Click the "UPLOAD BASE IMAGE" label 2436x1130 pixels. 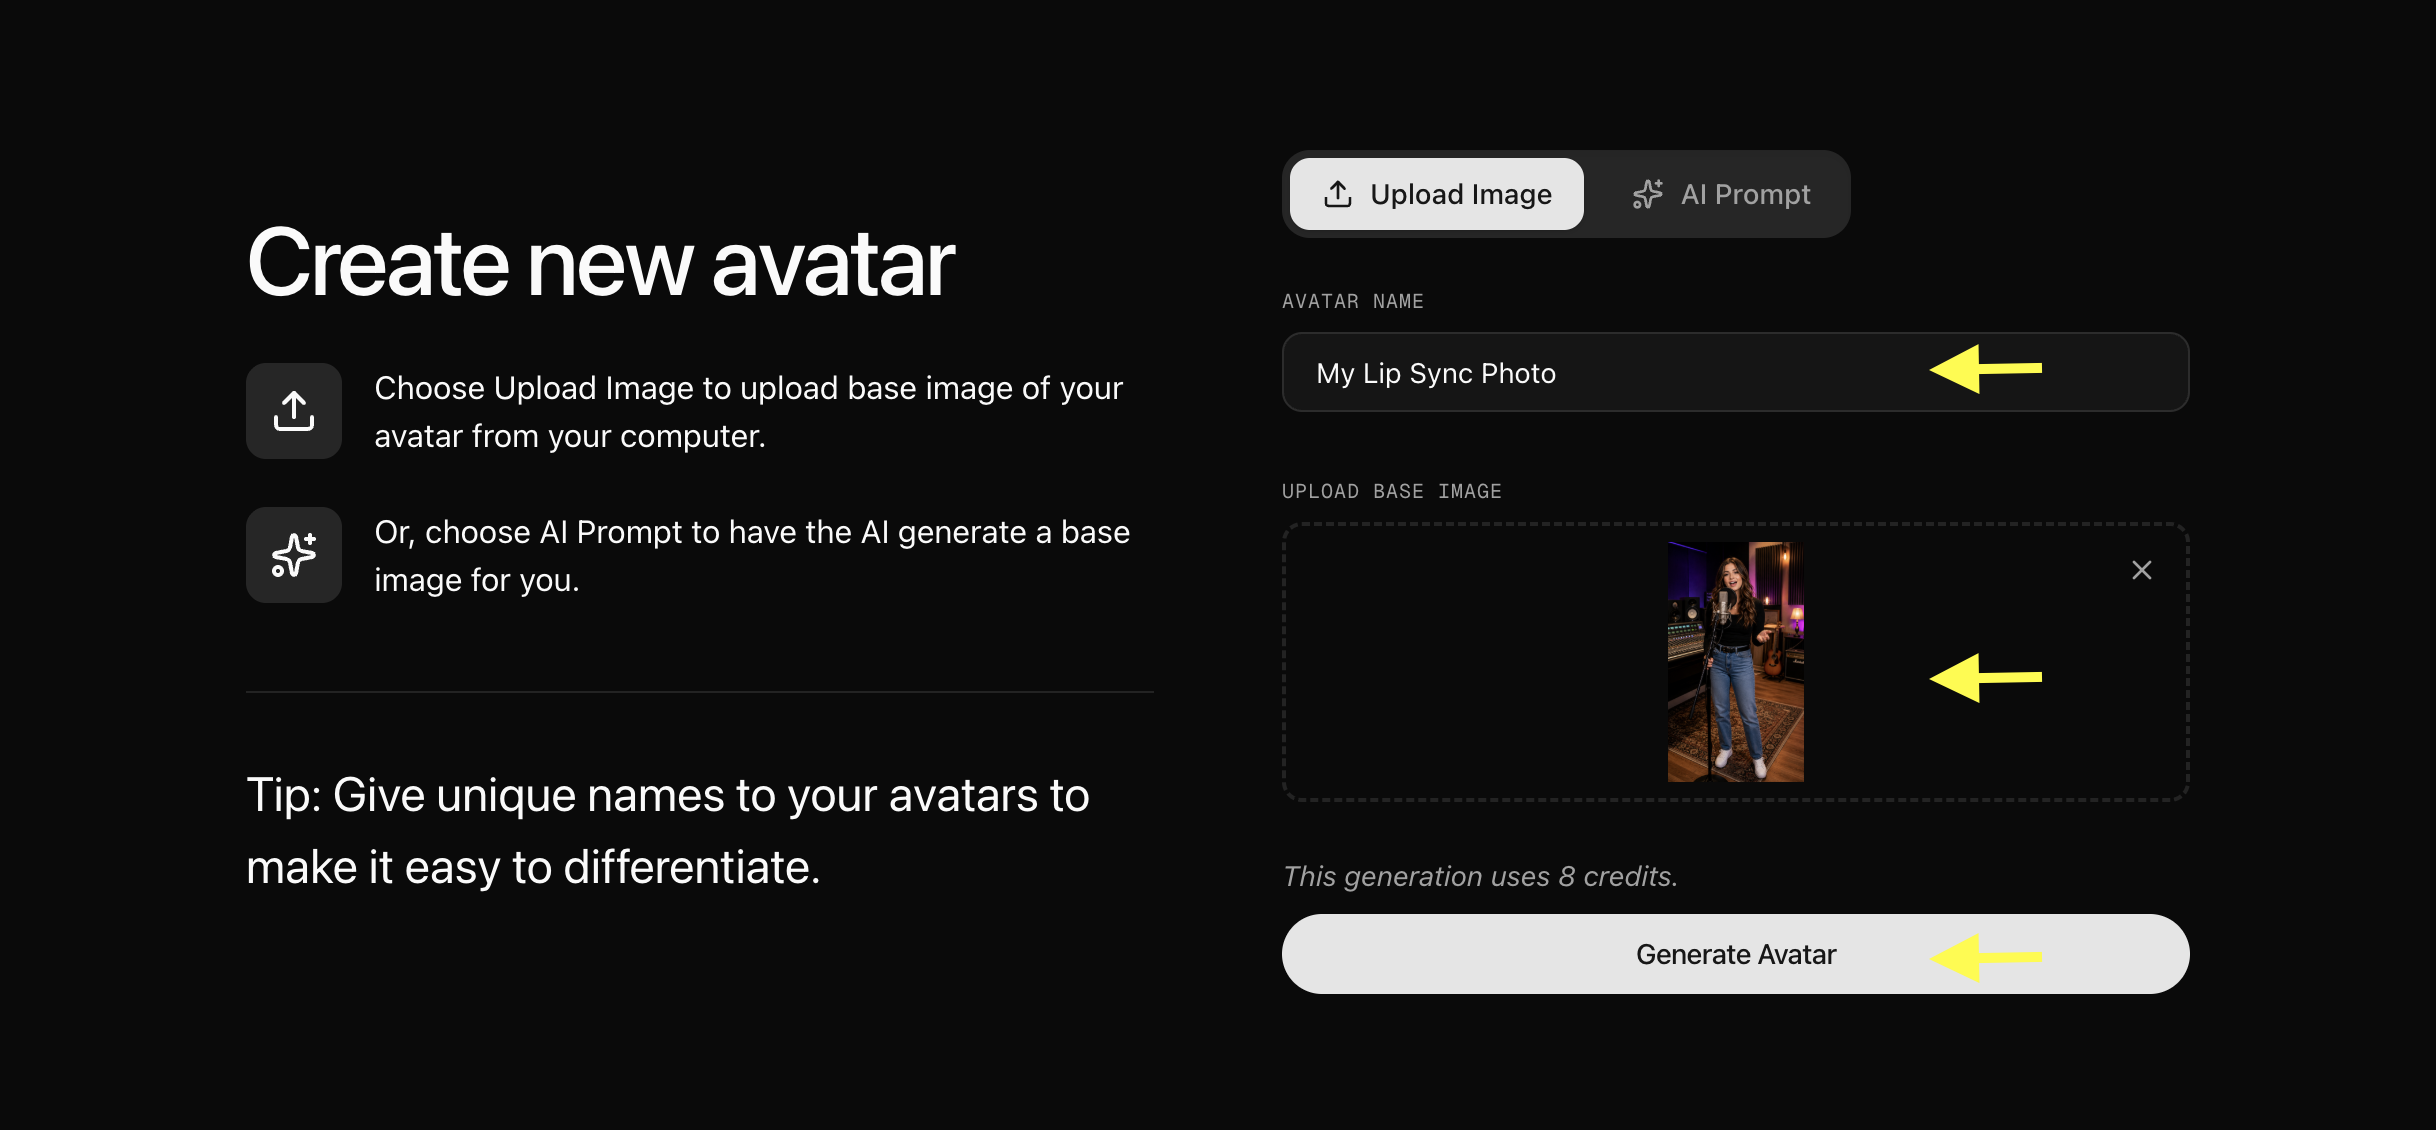coord(1391,491)
